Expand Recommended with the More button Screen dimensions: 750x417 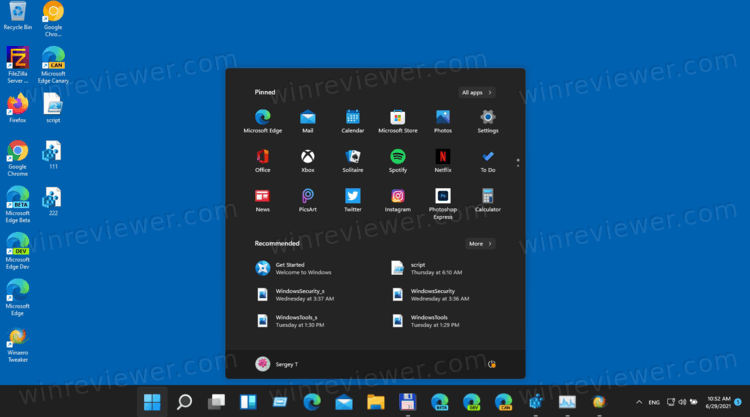point(480,243)
